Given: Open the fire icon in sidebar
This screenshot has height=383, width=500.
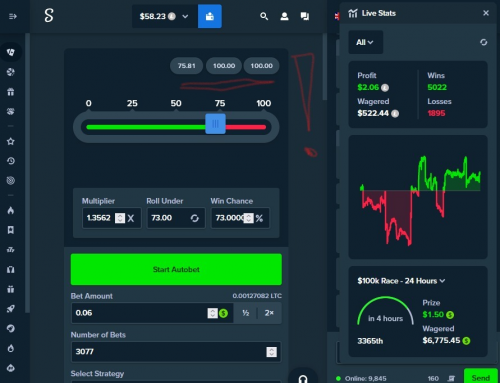Looking at the screenshot, I should pyautogui.click(x=11, y=210).
